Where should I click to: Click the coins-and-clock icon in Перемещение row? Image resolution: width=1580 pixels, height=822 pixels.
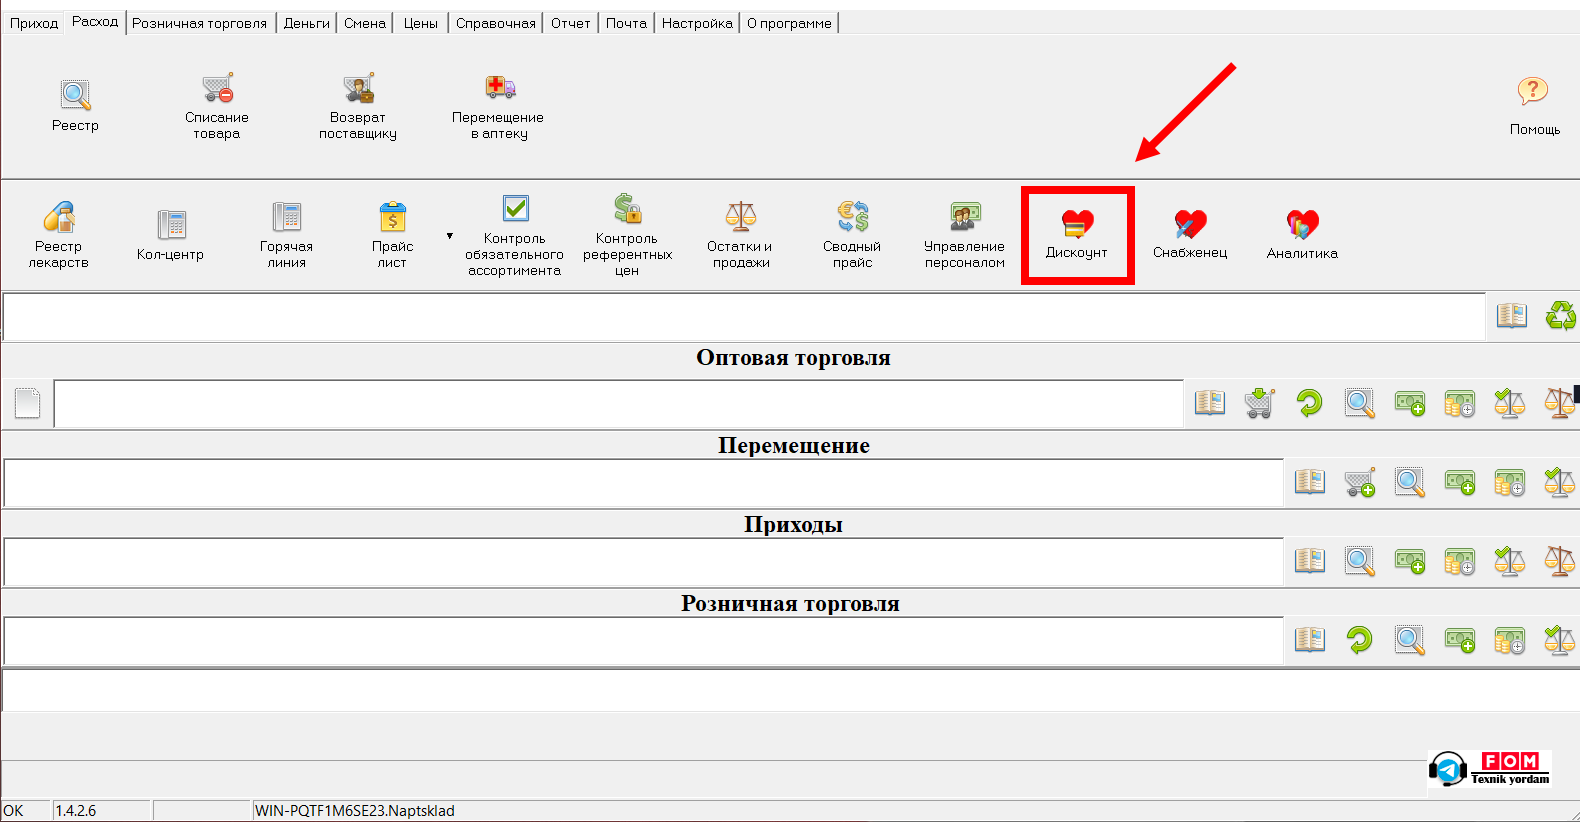tap(1510, 482)
